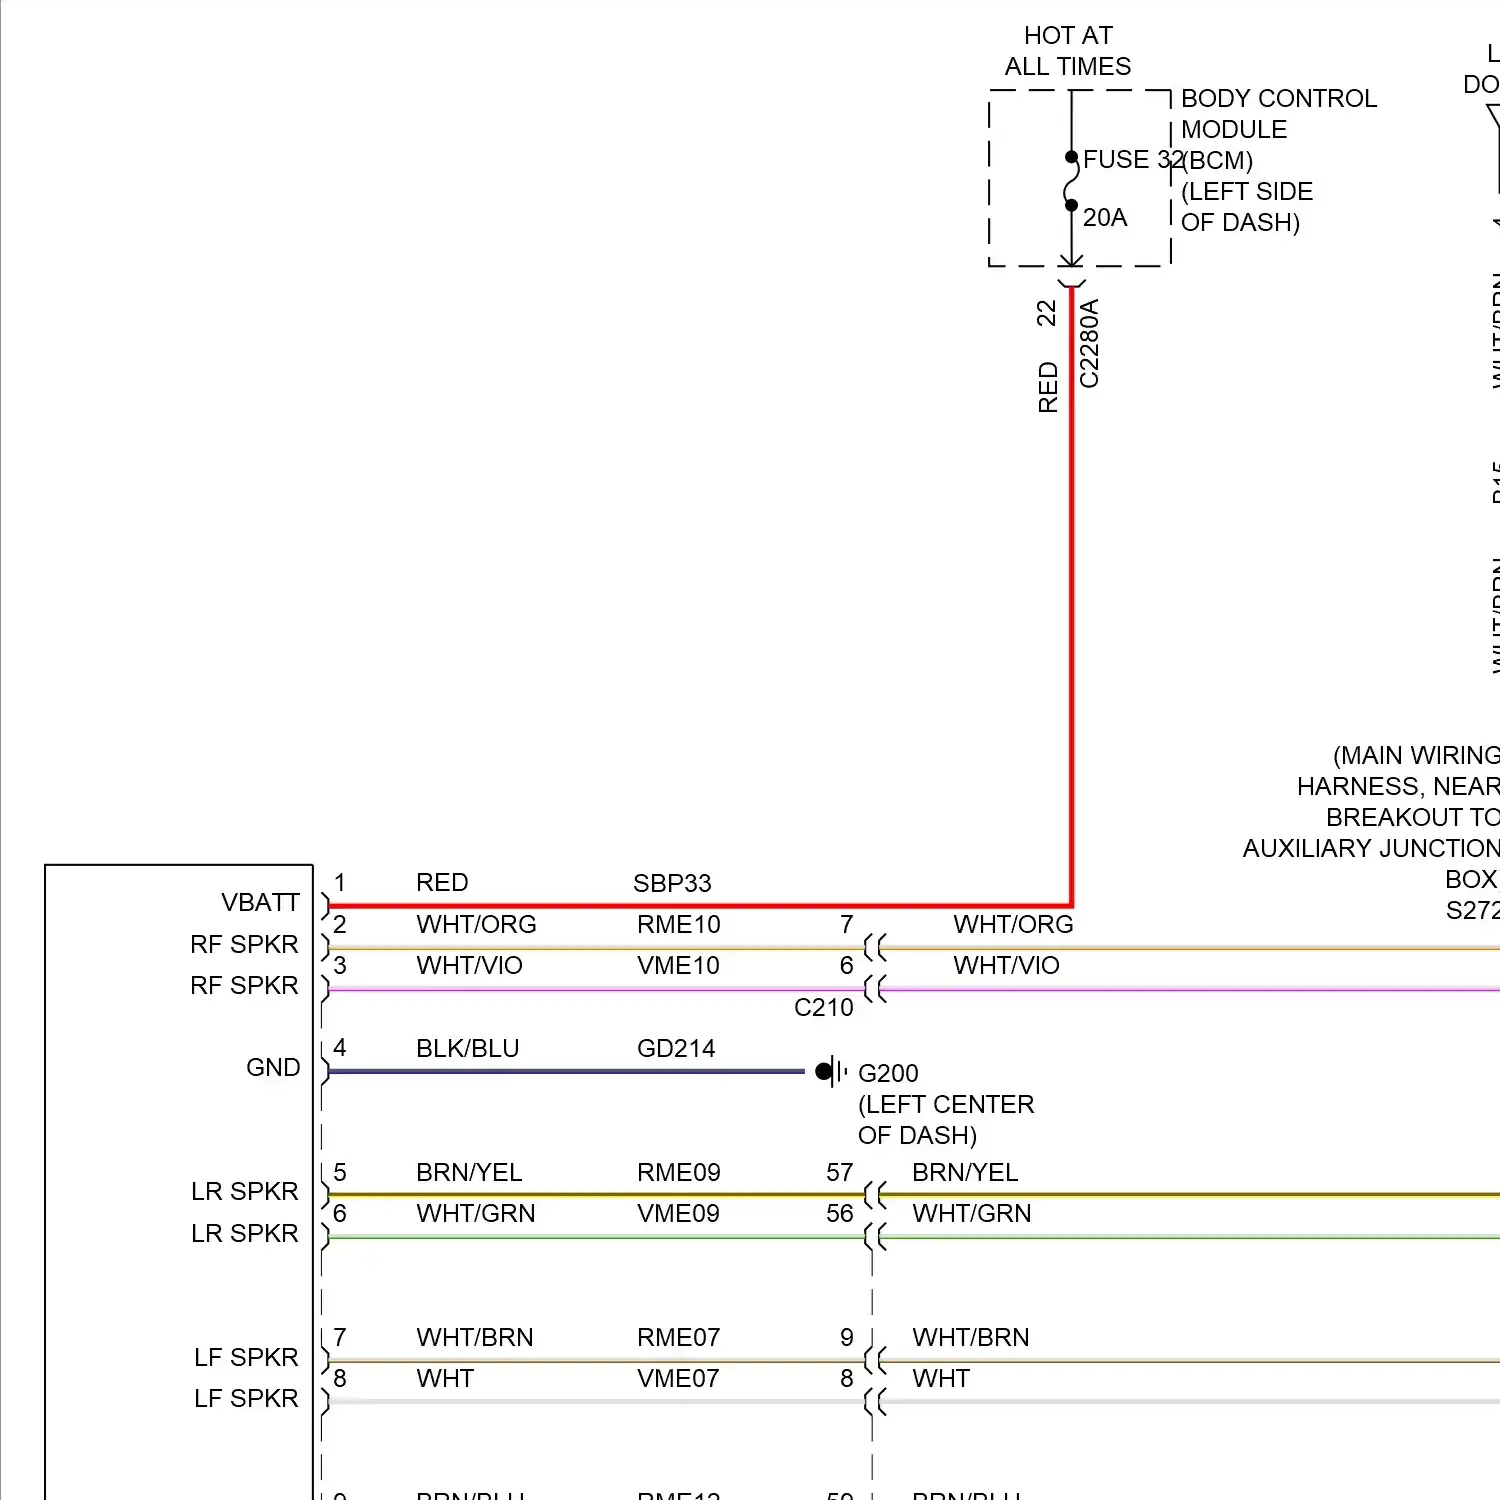Image resolution: width=1500 pixels, height=1500 pixels.
Task: Select the G200 ground label
Action: click(x=888, y=1074)
